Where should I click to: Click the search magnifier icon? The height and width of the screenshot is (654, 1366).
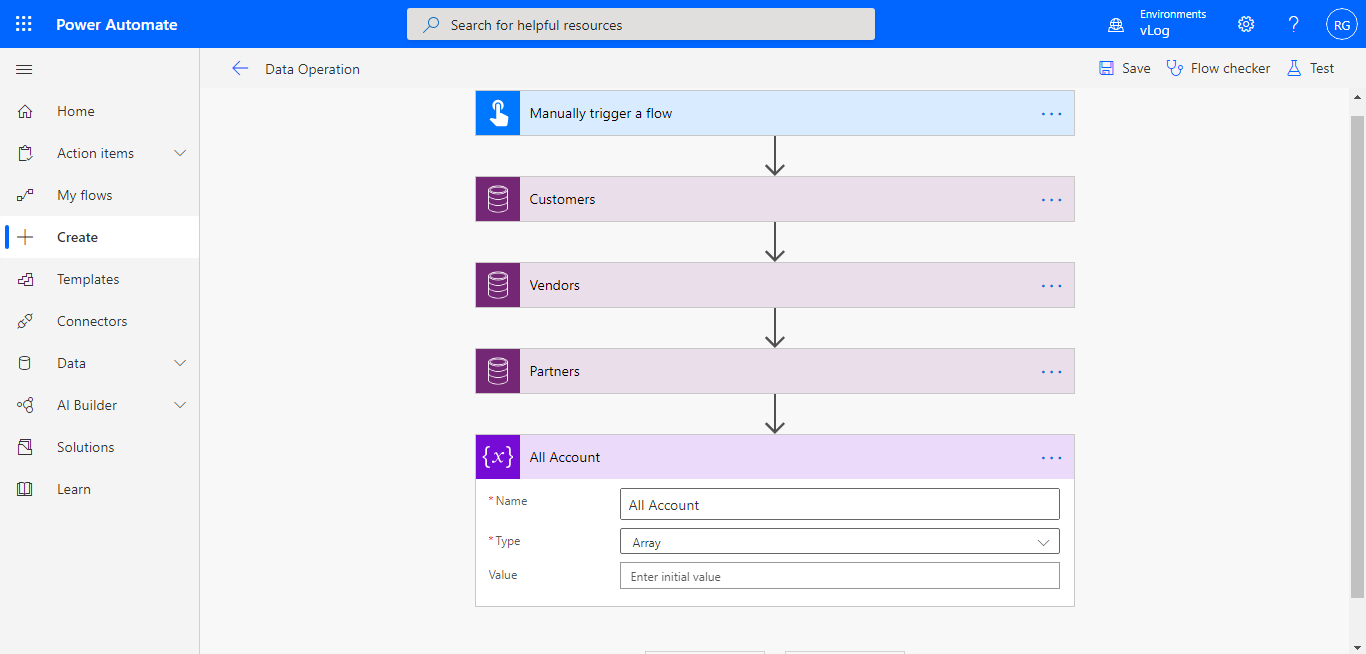[x=431, y=25]
